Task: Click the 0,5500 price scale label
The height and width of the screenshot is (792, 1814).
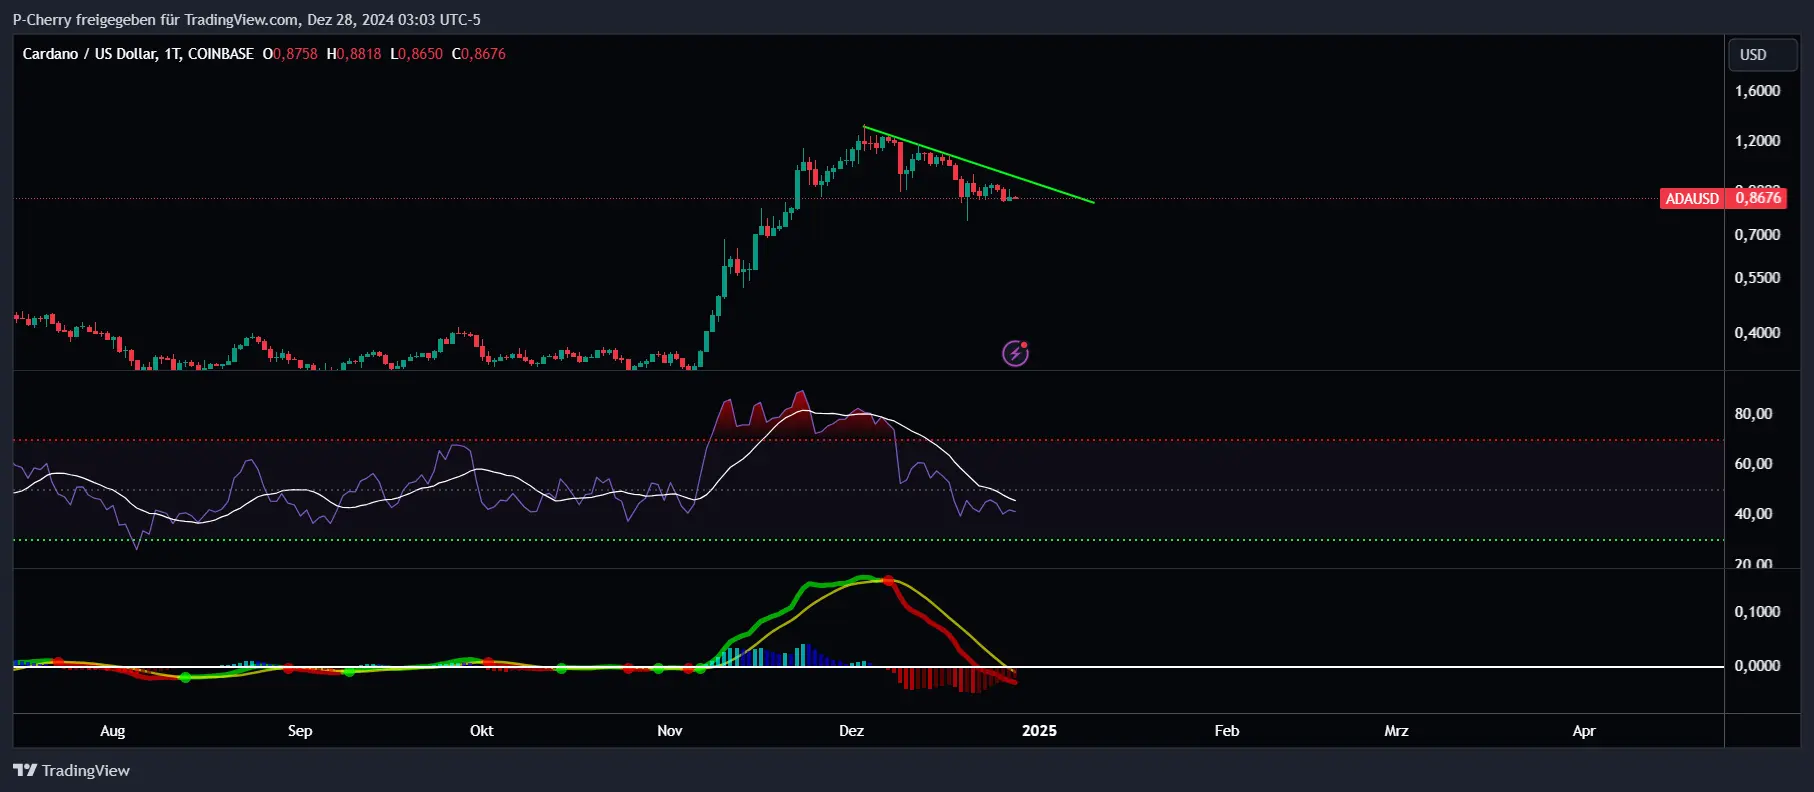Action: click(1757, 278)
